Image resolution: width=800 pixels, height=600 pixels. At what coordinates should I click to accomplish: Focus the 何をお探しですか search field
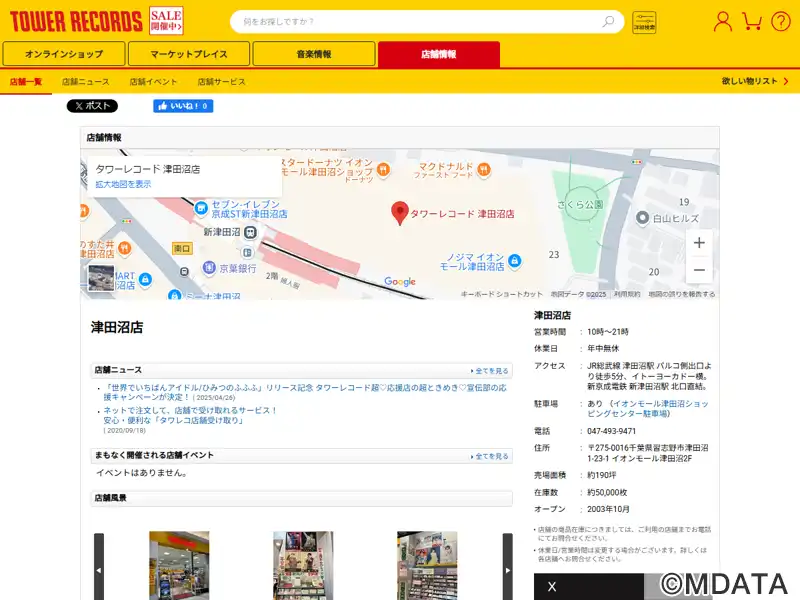point(427,21)
